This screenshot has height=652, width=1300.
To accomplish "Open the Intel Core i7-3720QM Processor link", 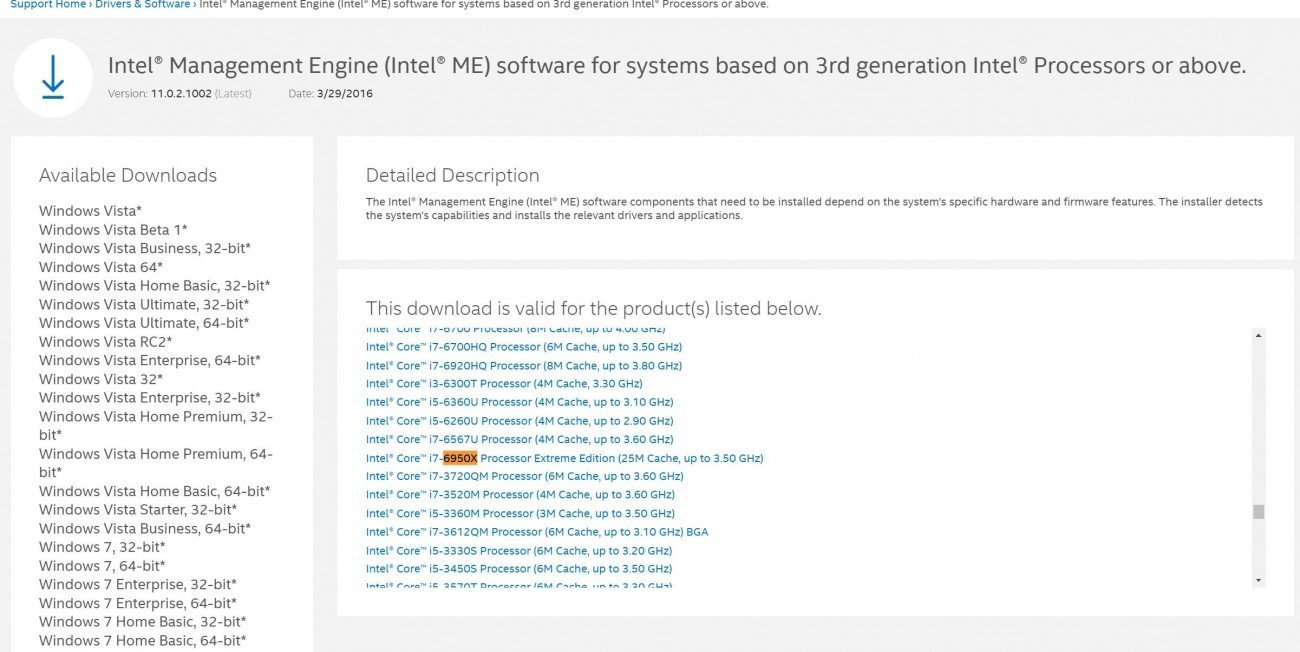I will point(524,476).
